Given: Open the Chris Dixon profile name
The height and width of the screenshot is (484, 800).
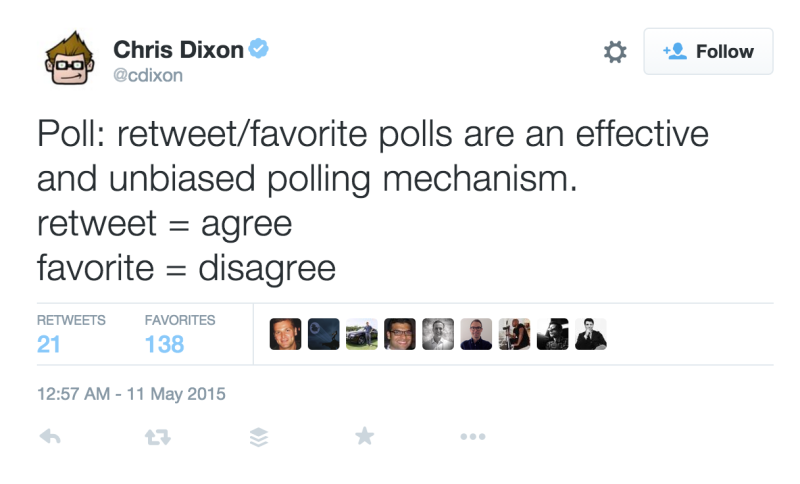Looking at the screenshot, I should point(178,49).
